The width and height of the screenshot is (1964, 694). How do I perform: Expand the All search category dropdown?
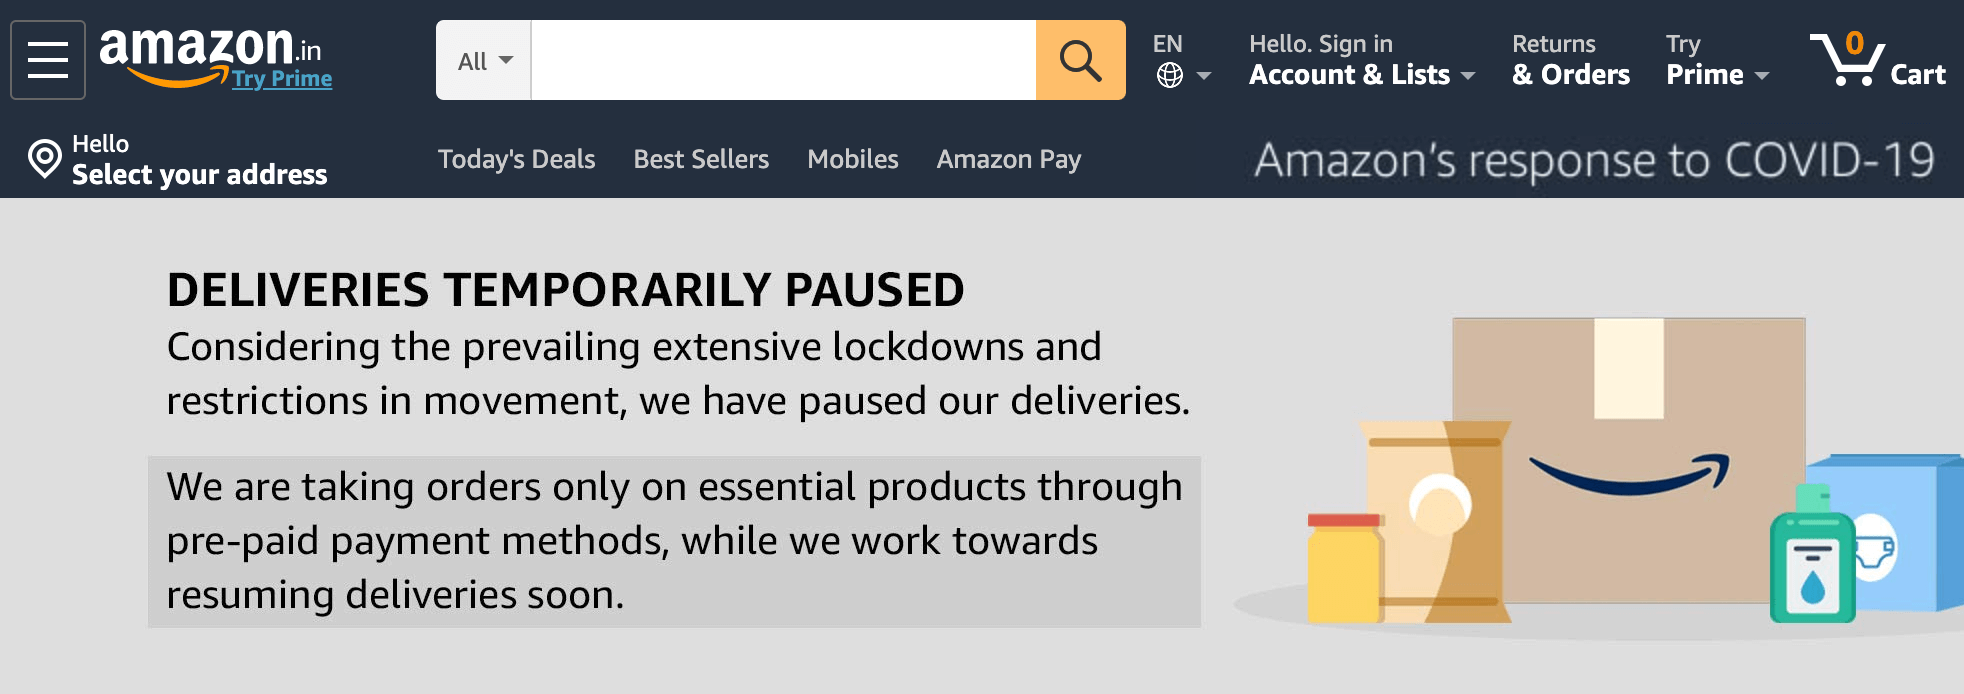click(484, 60)
